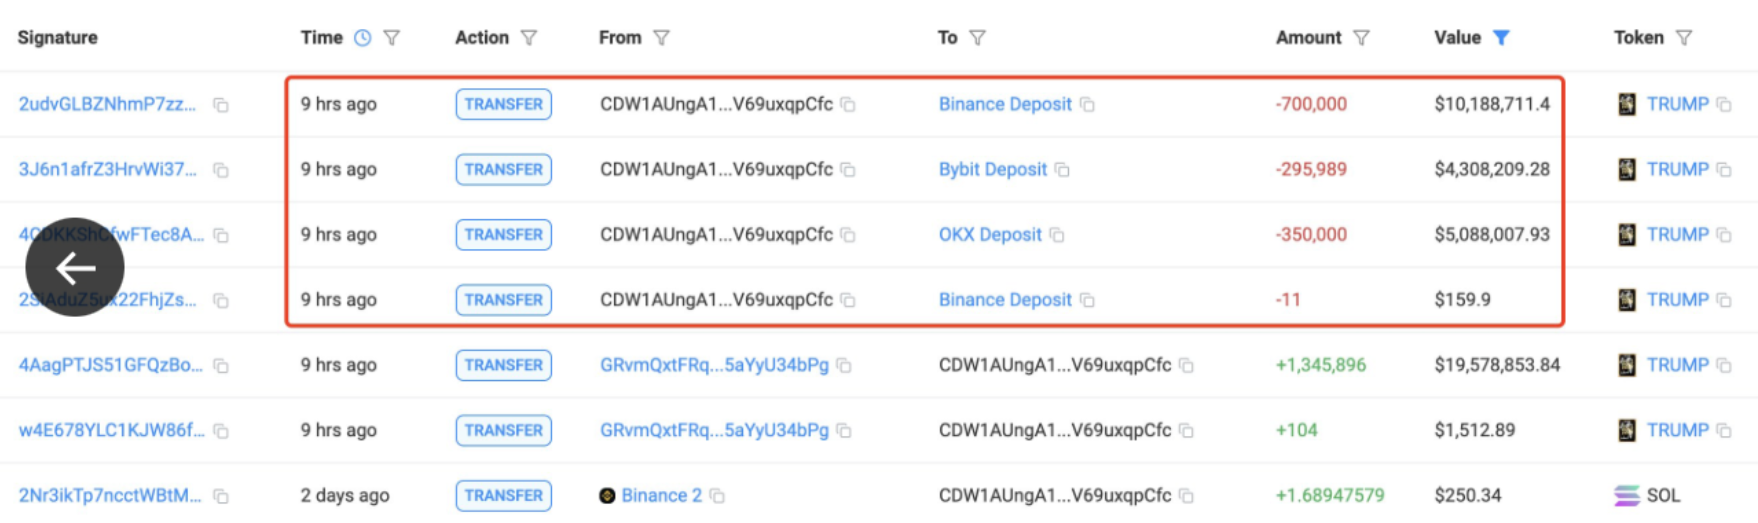Image resolution: width=1758 pixels, height=523 pixels.
Task: Open the From column filter
Action: click(x=661, y=38)
